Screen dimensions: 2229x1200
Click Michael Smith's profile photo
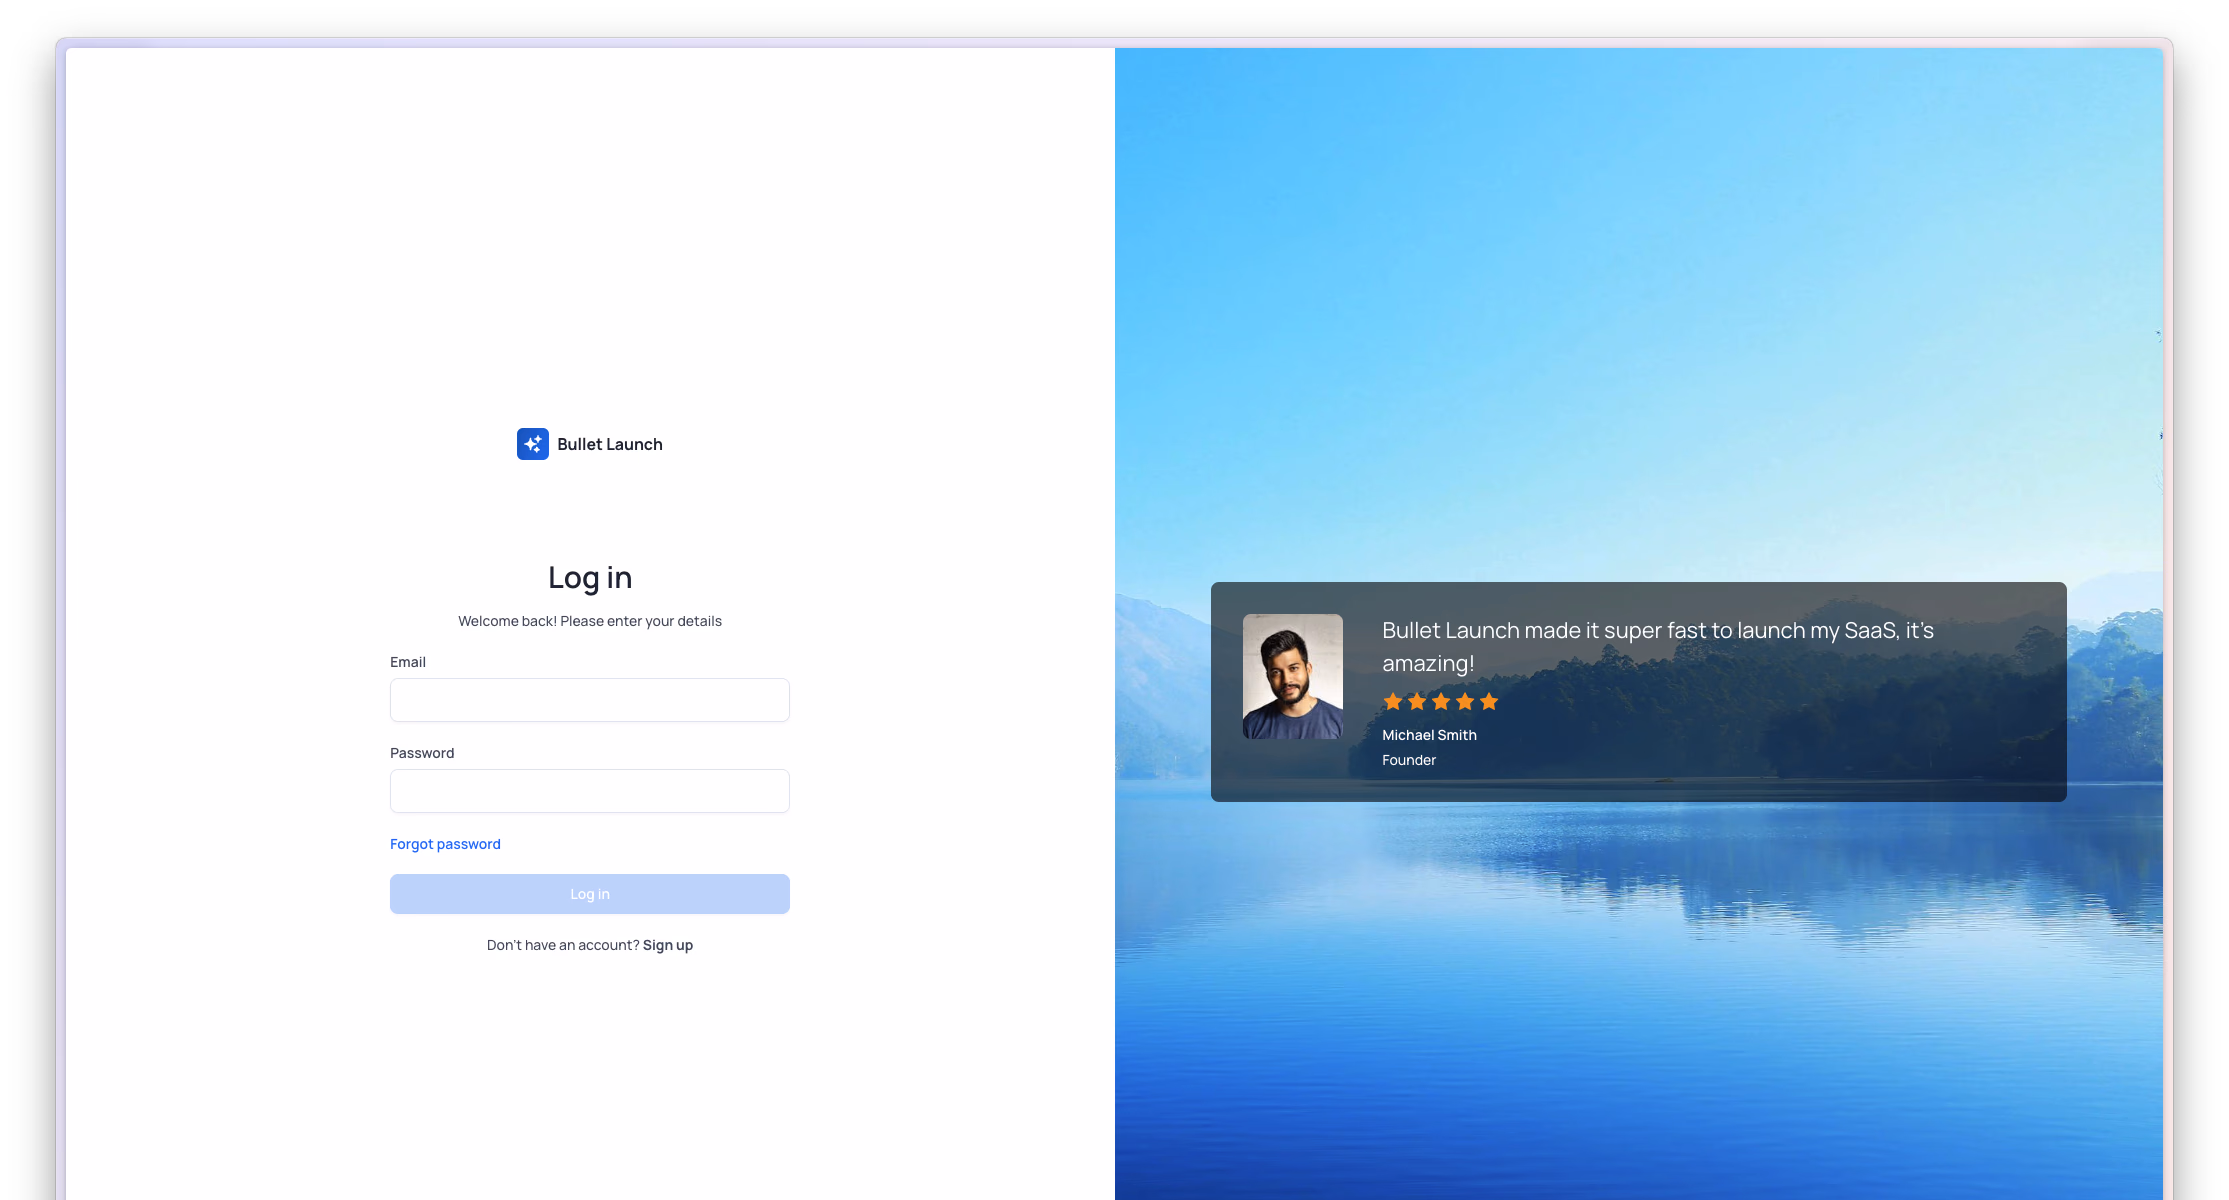click(1293, 676)
